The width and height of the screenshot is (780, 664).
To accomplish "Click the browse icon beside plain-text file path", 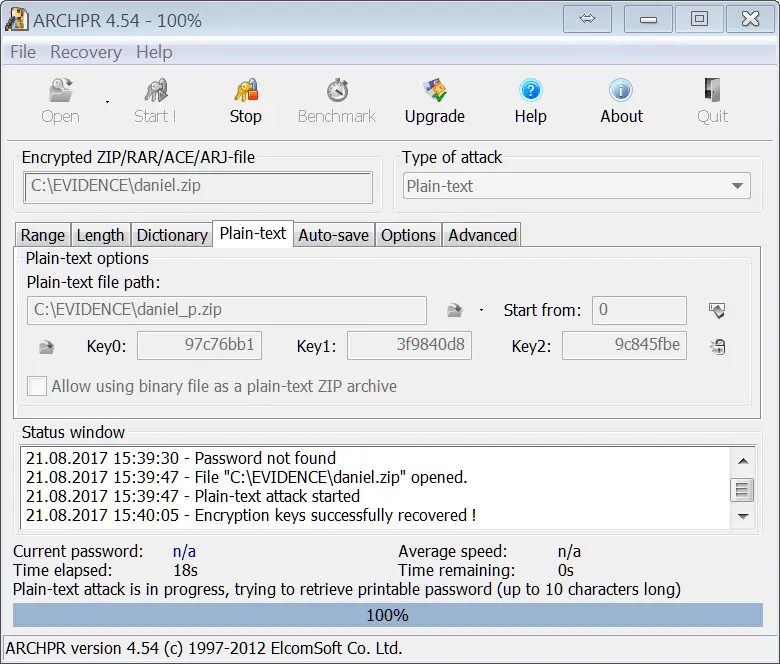I will pyautogui.click(x=455, y=310).
